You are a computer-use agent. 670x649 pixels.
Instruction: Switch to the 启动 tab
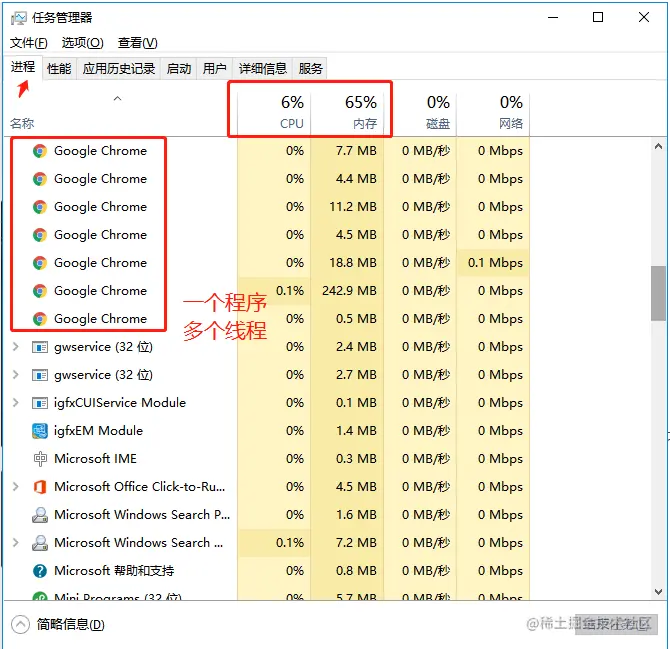tap(179, 68)
